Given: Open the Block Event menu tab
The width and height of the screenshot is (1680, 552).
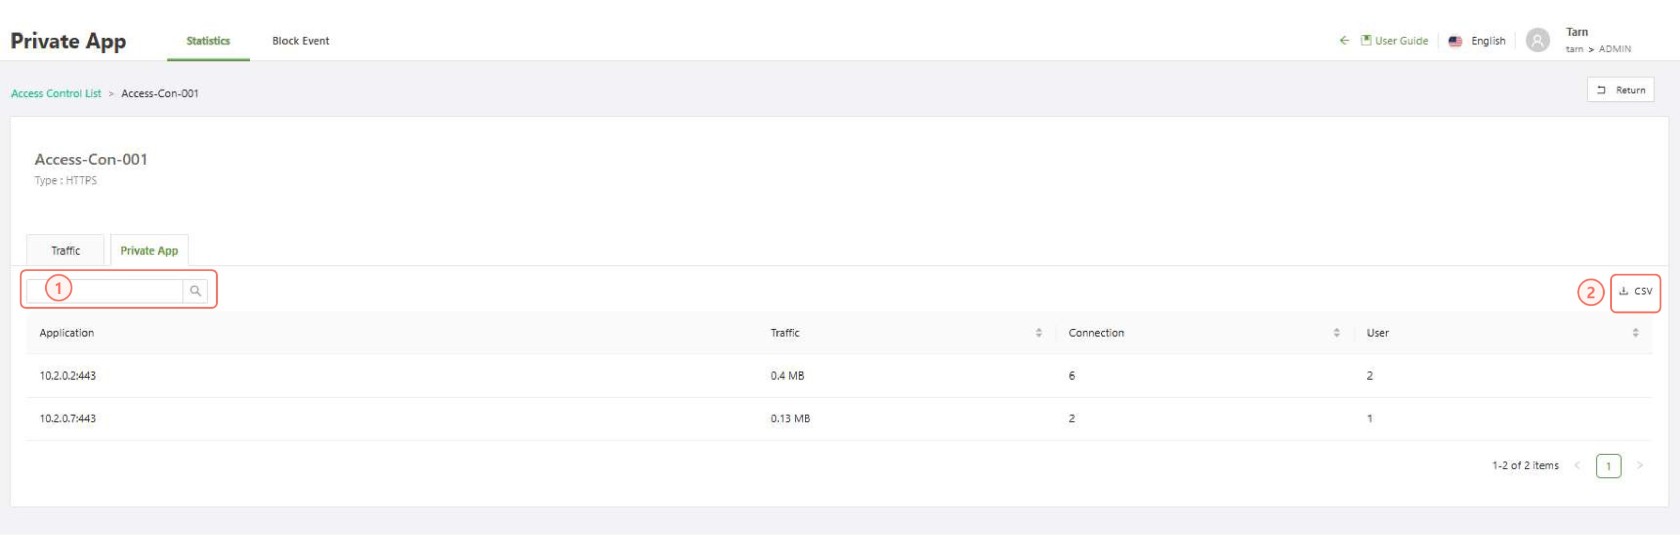Looking at the screenshot, I should point(300,41).
